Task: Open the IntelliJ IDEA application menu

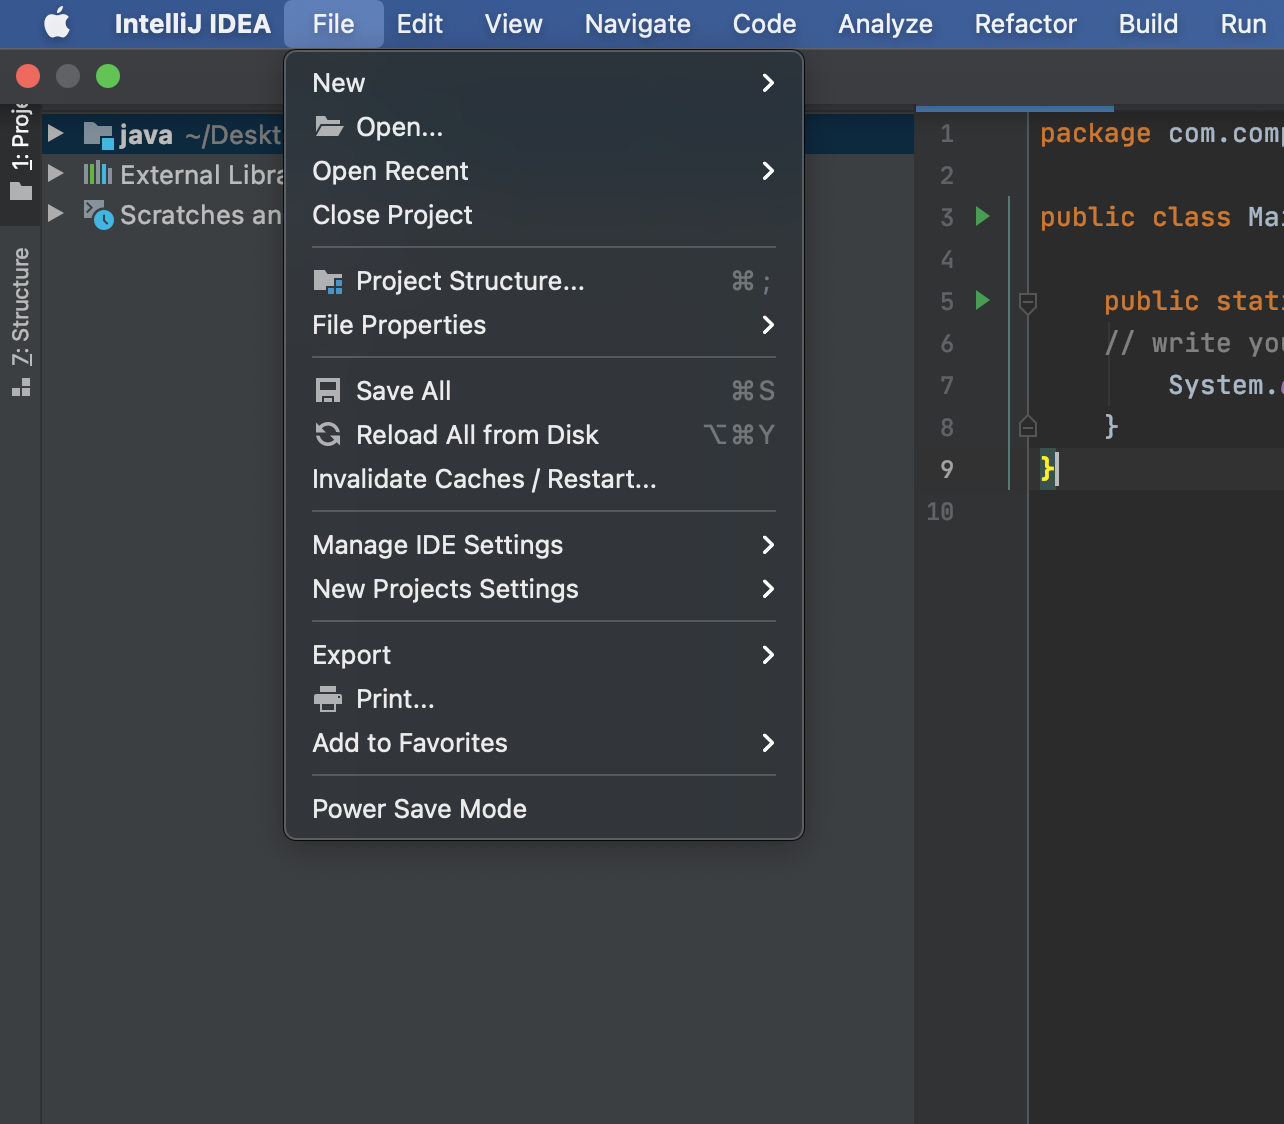Action: point(192,23)
